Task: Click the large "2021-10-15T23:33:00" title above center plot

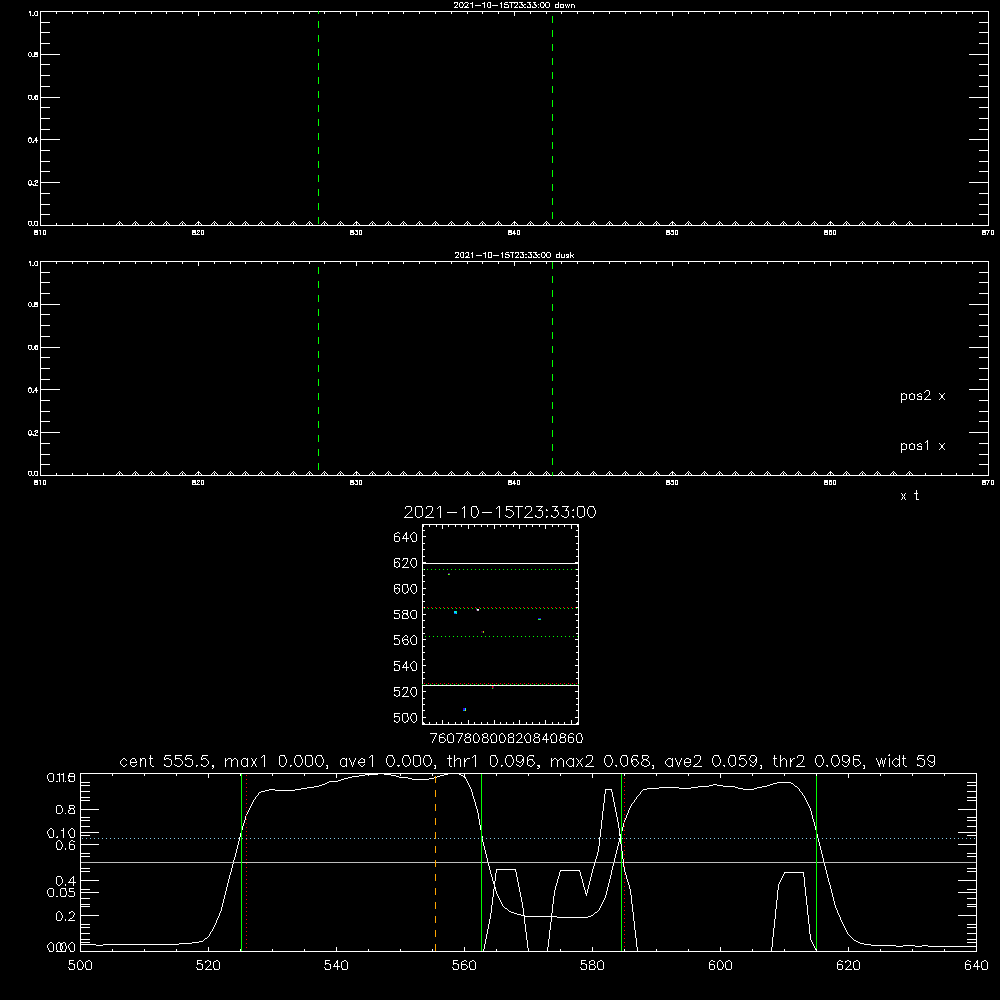Action: [x=500, y=512]
